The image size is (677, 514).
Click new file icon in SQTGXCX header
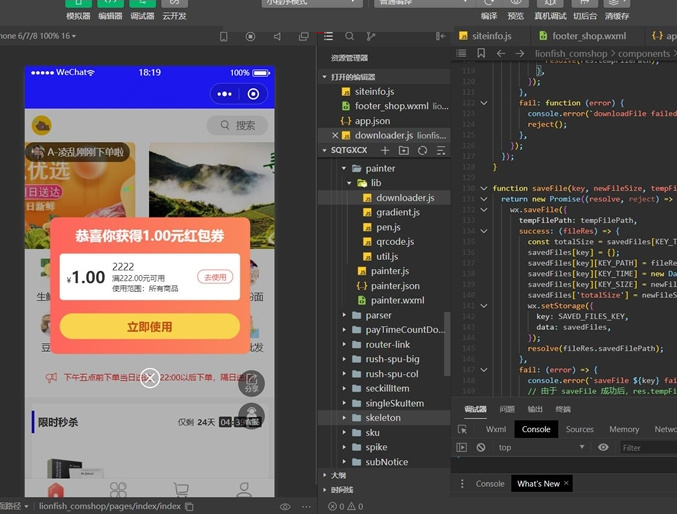(385, 150)
